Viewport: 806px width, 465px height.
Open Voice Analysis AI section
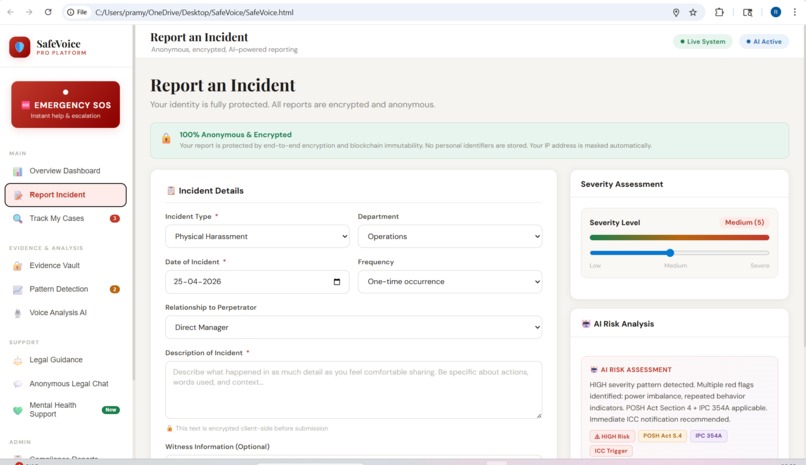[65, 313]
